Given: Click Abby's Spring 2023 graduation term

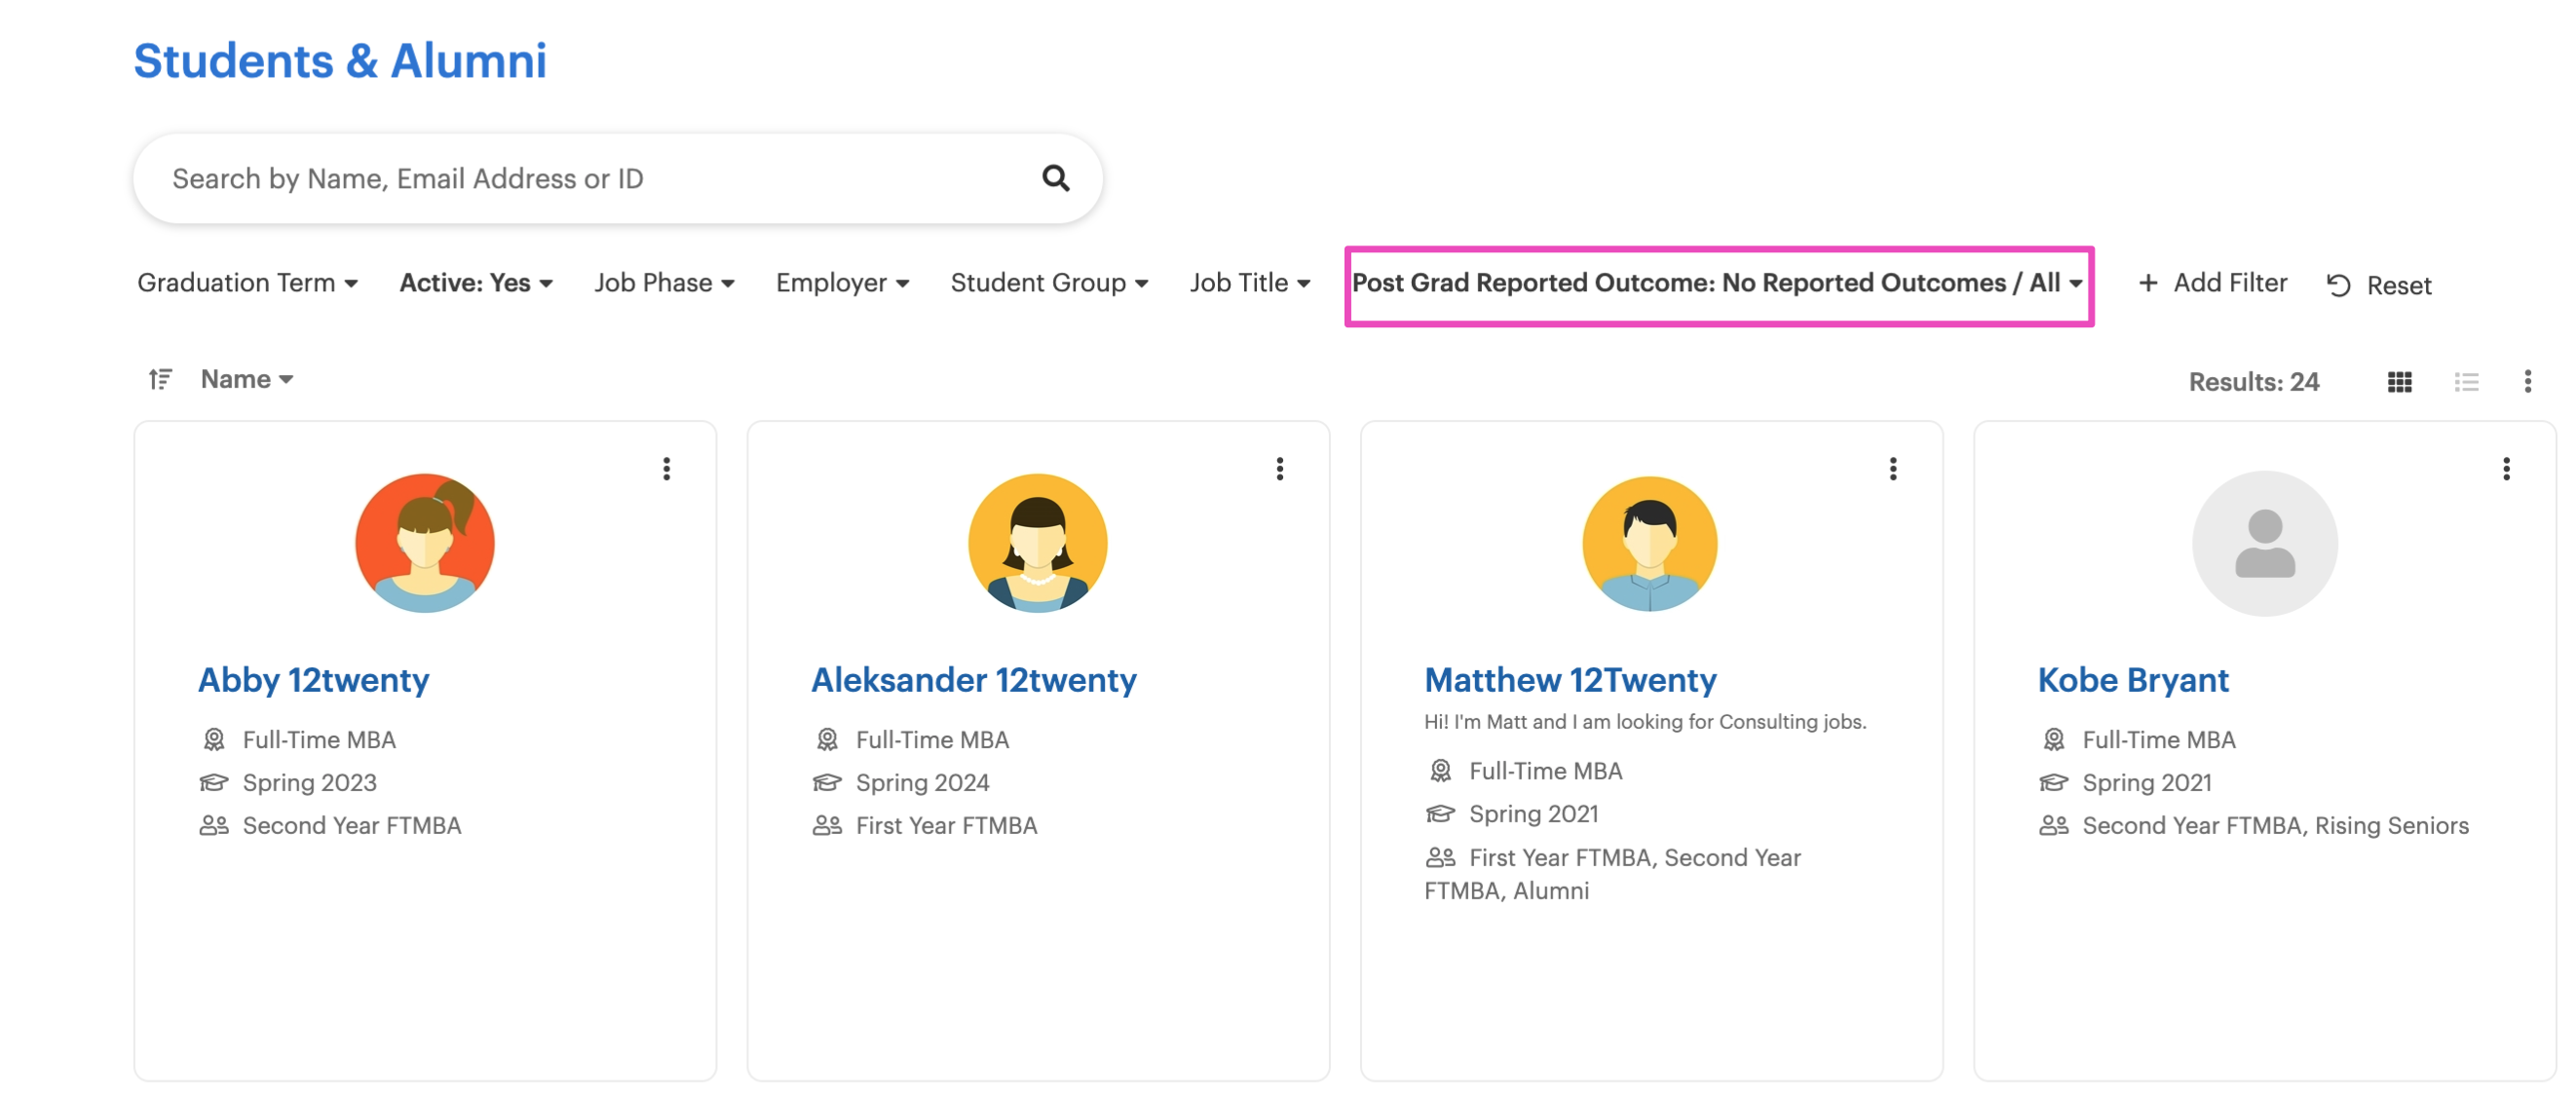Looking at the screenshot, I should coord(309,782).
